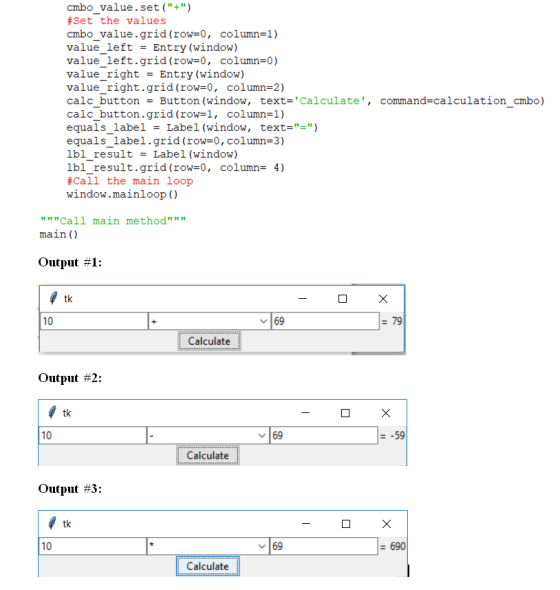Click the tk feather icon in Output #3 window

(x=52, y=523)
